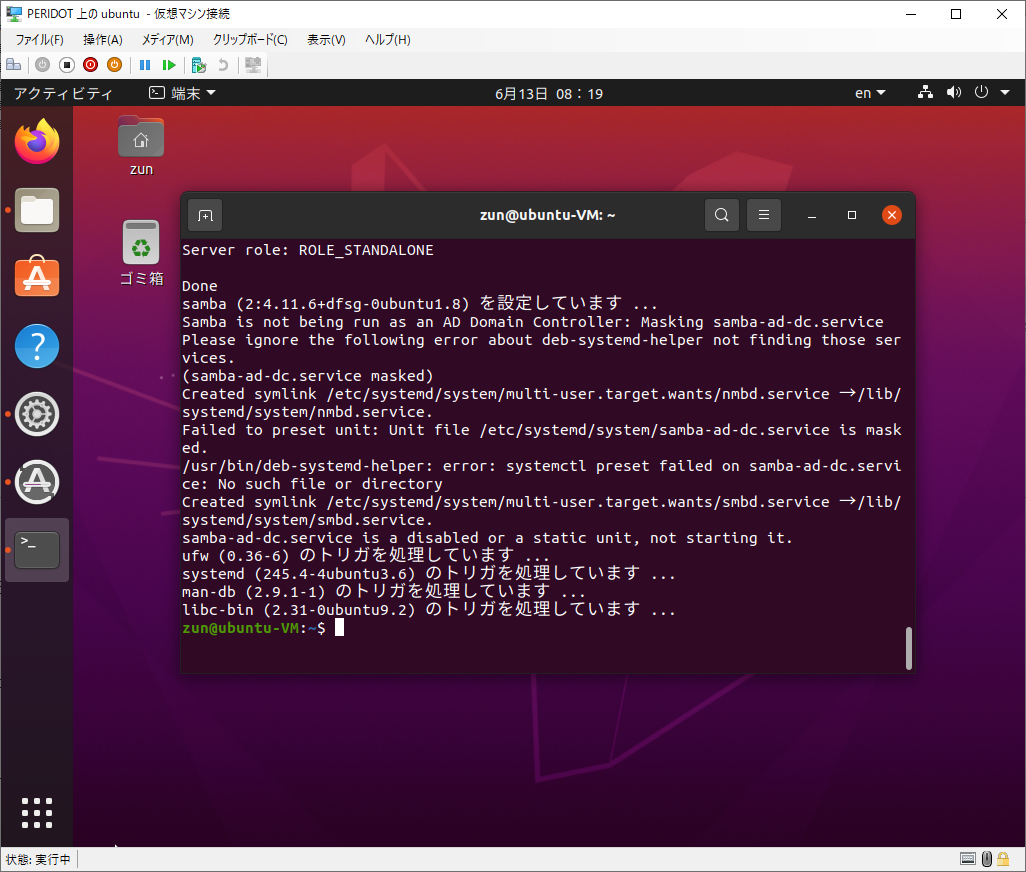The width and height of the screenshot is (1026, 872).
Task: Open Files manager from the dock
Action: pyautogui.click(x=37, y=210)
